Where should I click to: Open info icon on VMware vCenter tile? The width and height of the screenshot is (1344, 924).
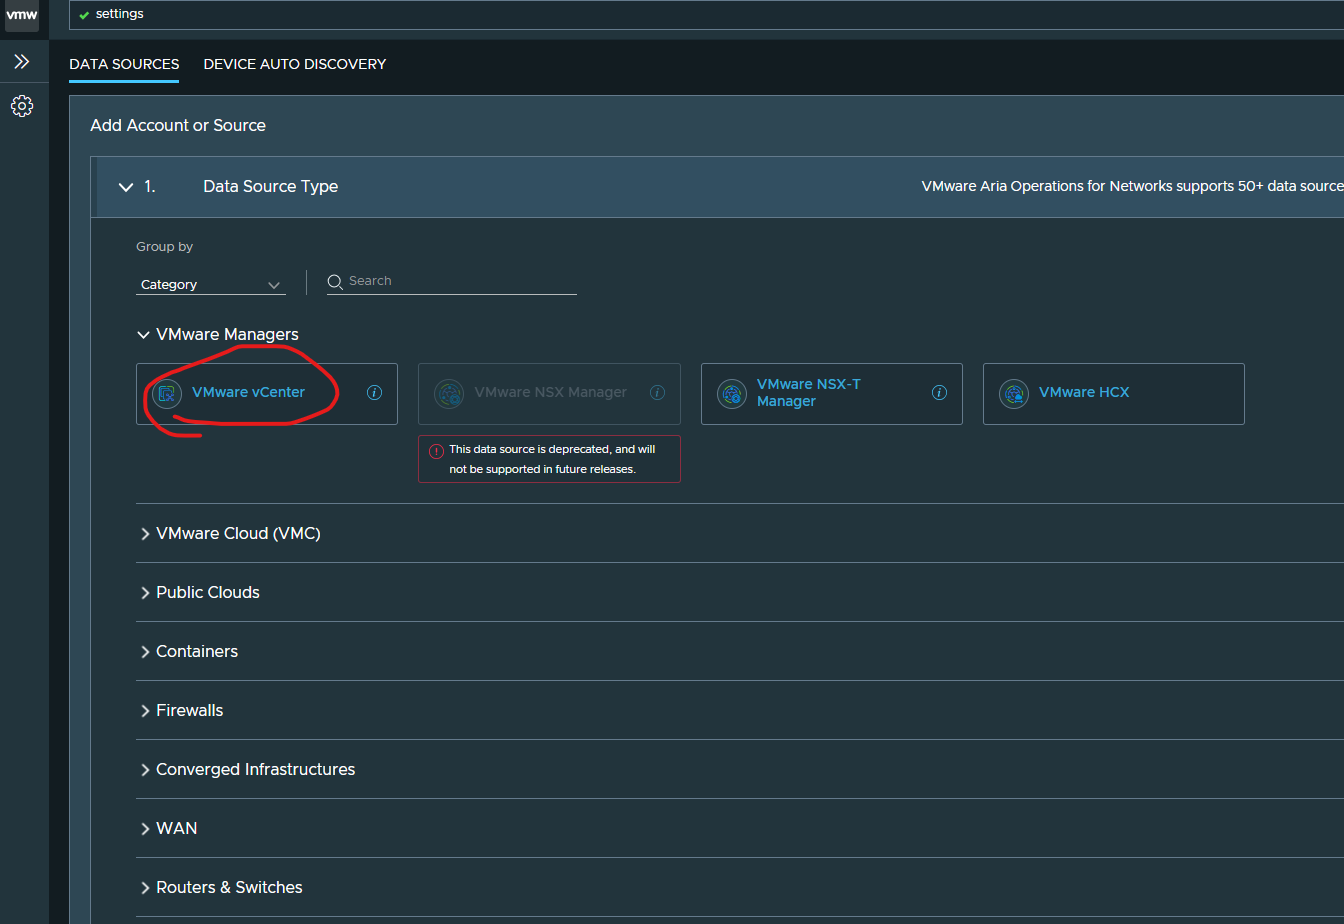pyautogui.click(x=375, y=393)
